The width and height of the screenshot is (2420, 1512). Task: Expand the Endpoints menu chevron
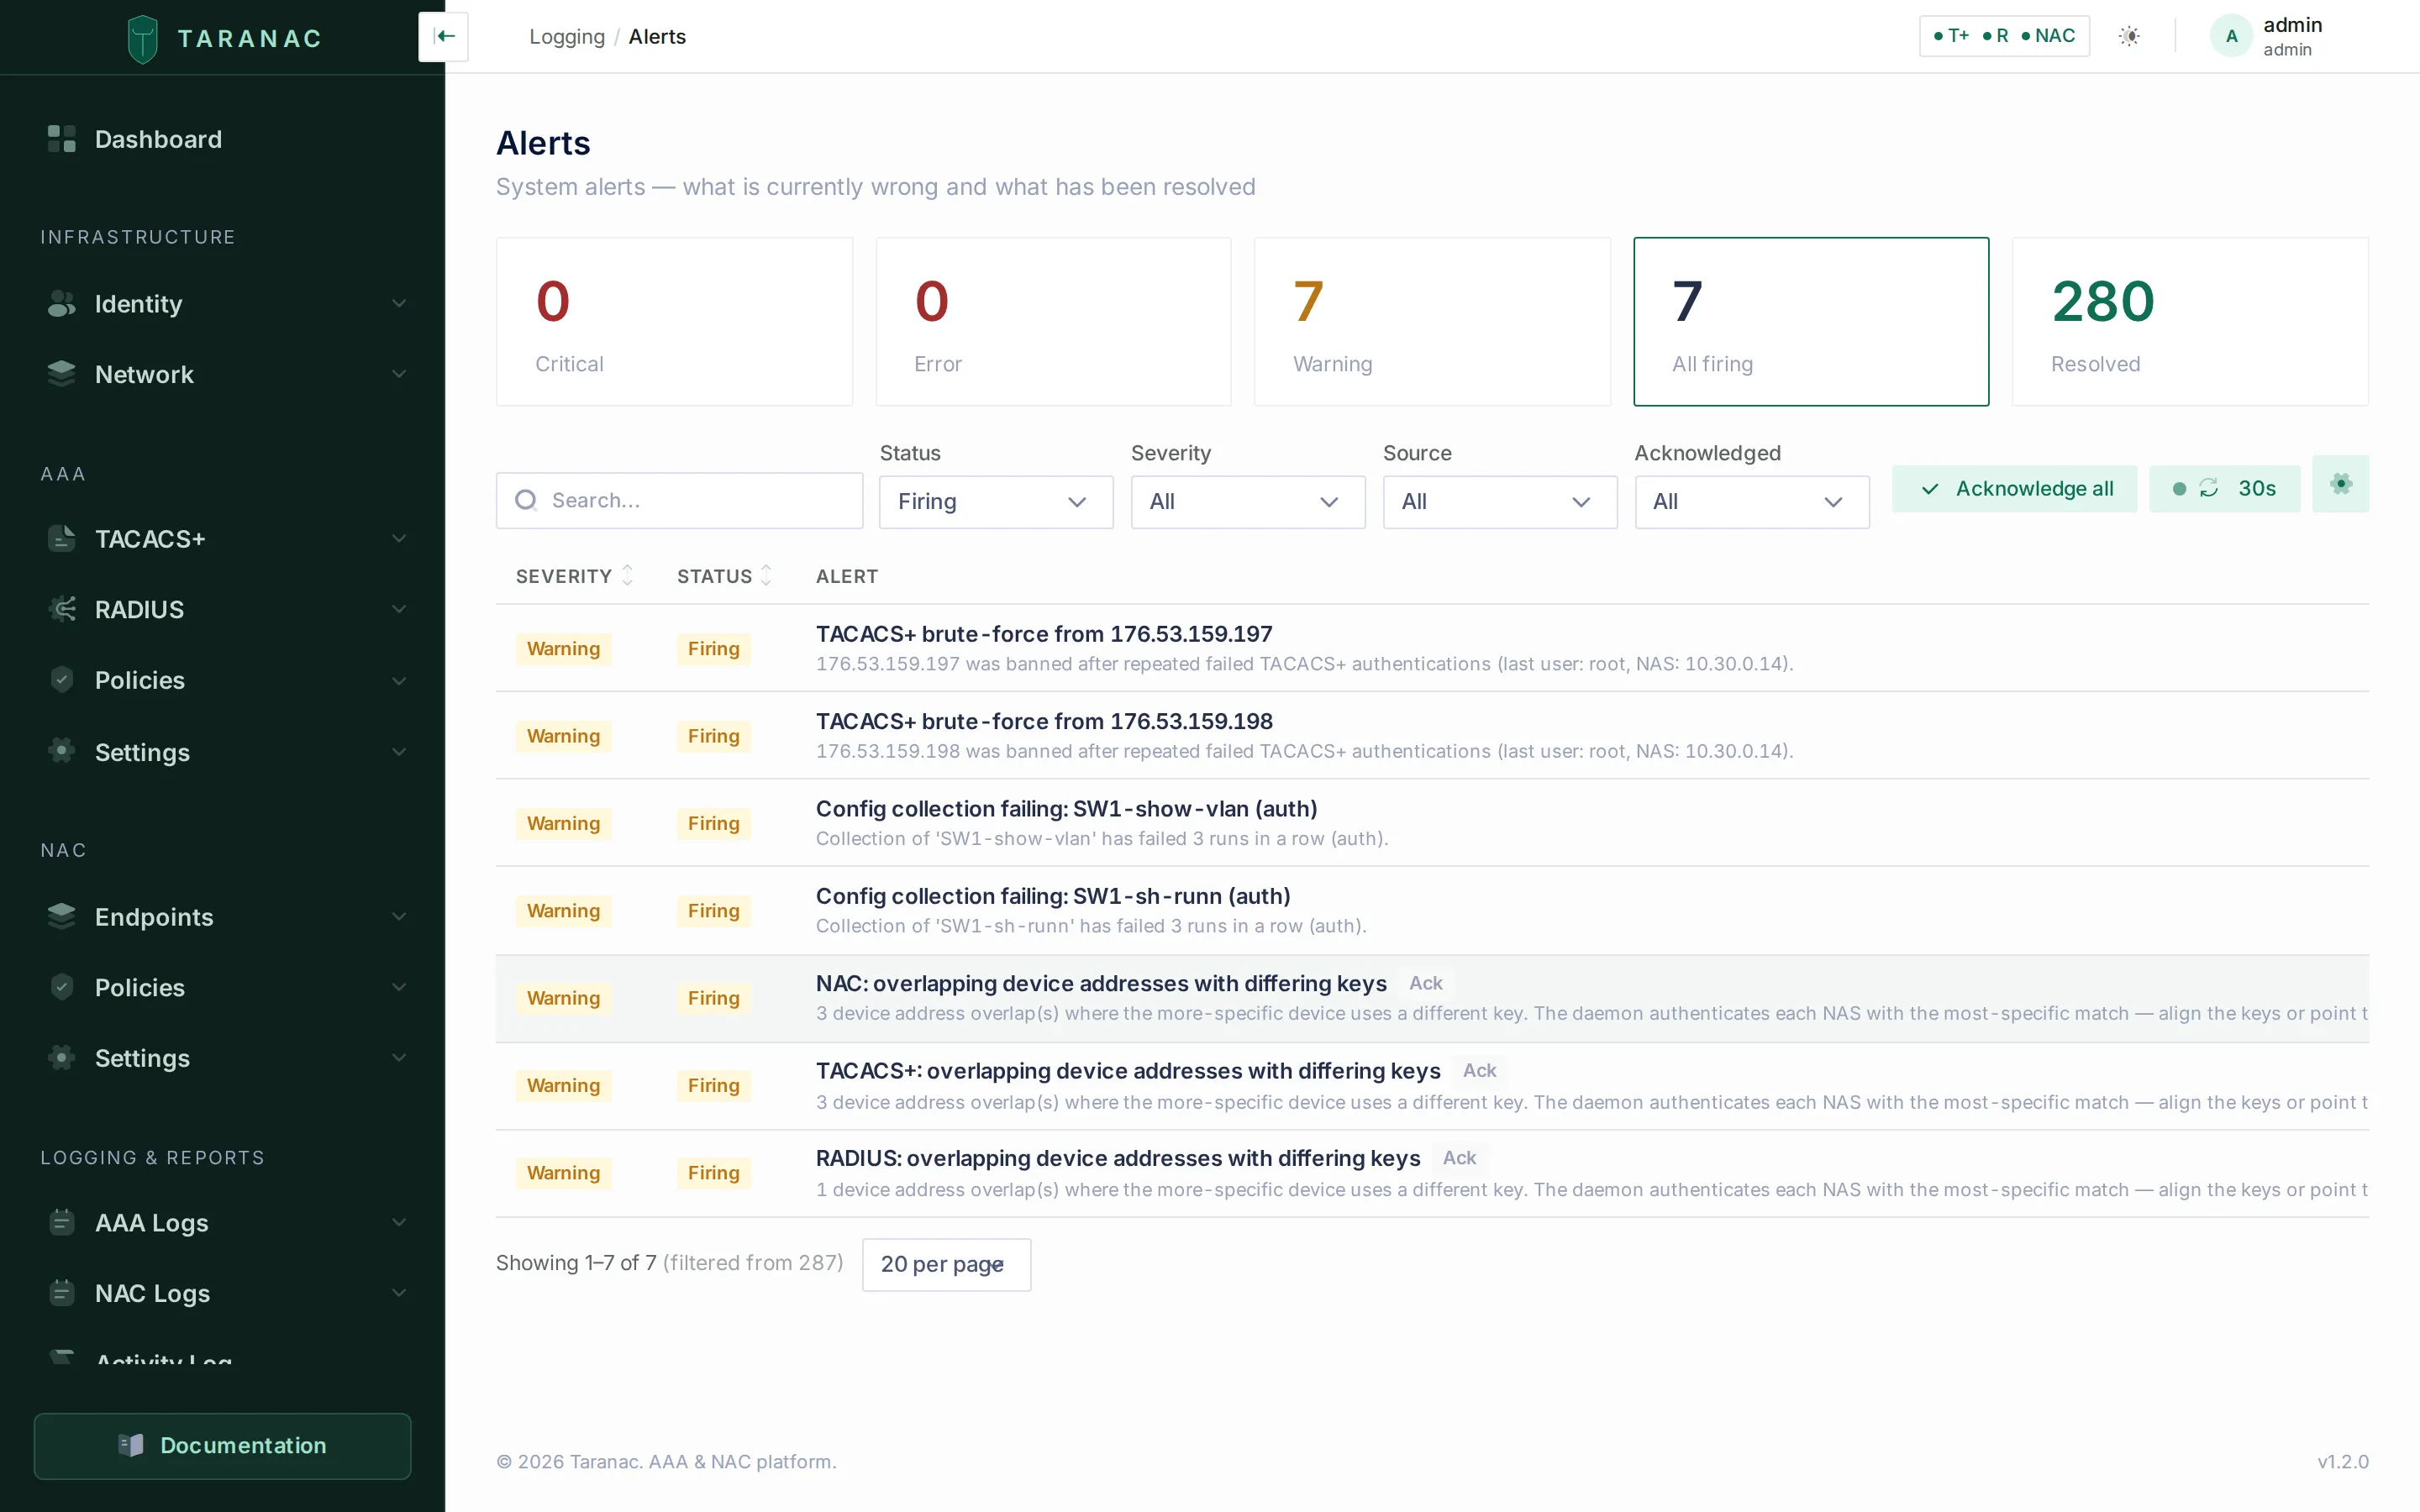coord(399,916)
